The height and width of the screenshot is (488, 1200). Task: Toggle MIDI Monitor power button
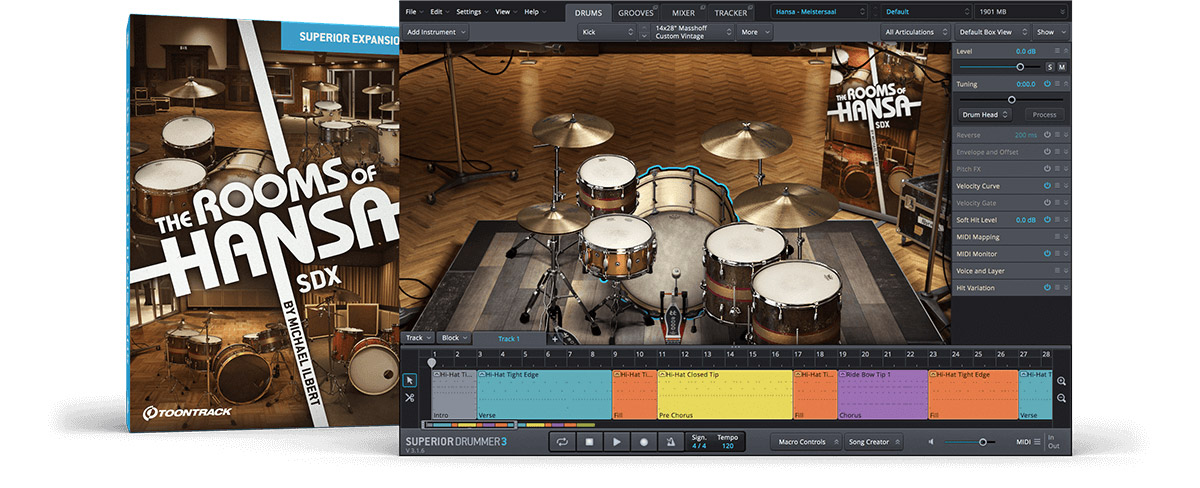[1047, 254]
